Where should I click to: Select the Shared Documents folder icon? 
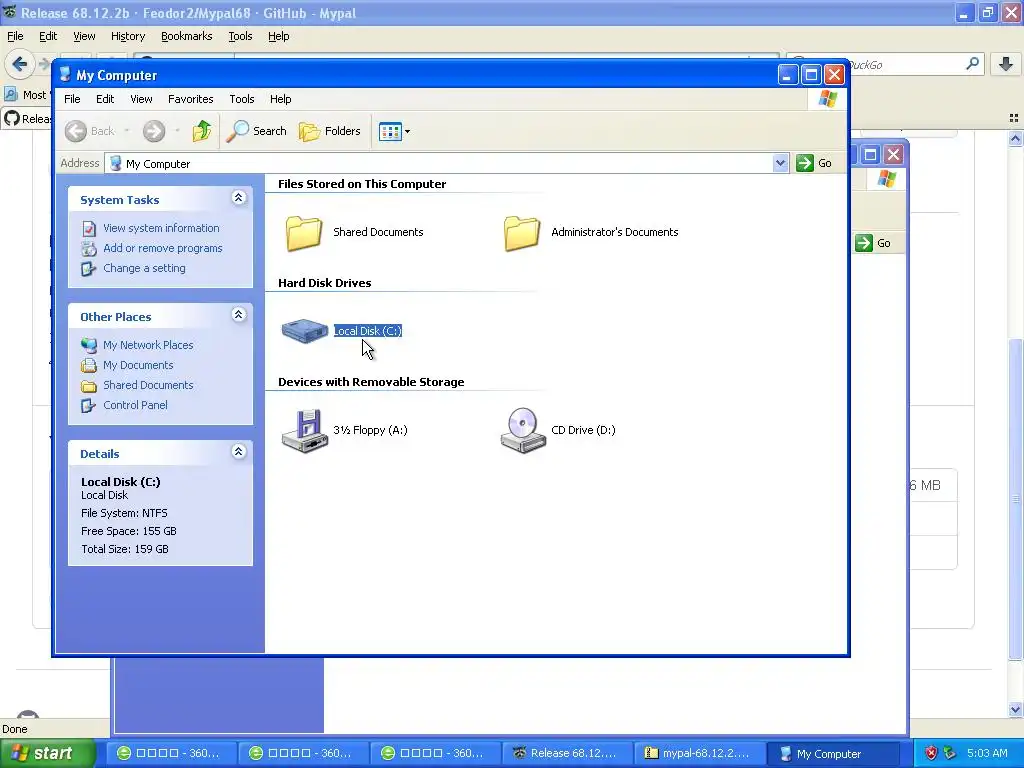[x=304, y=232]
